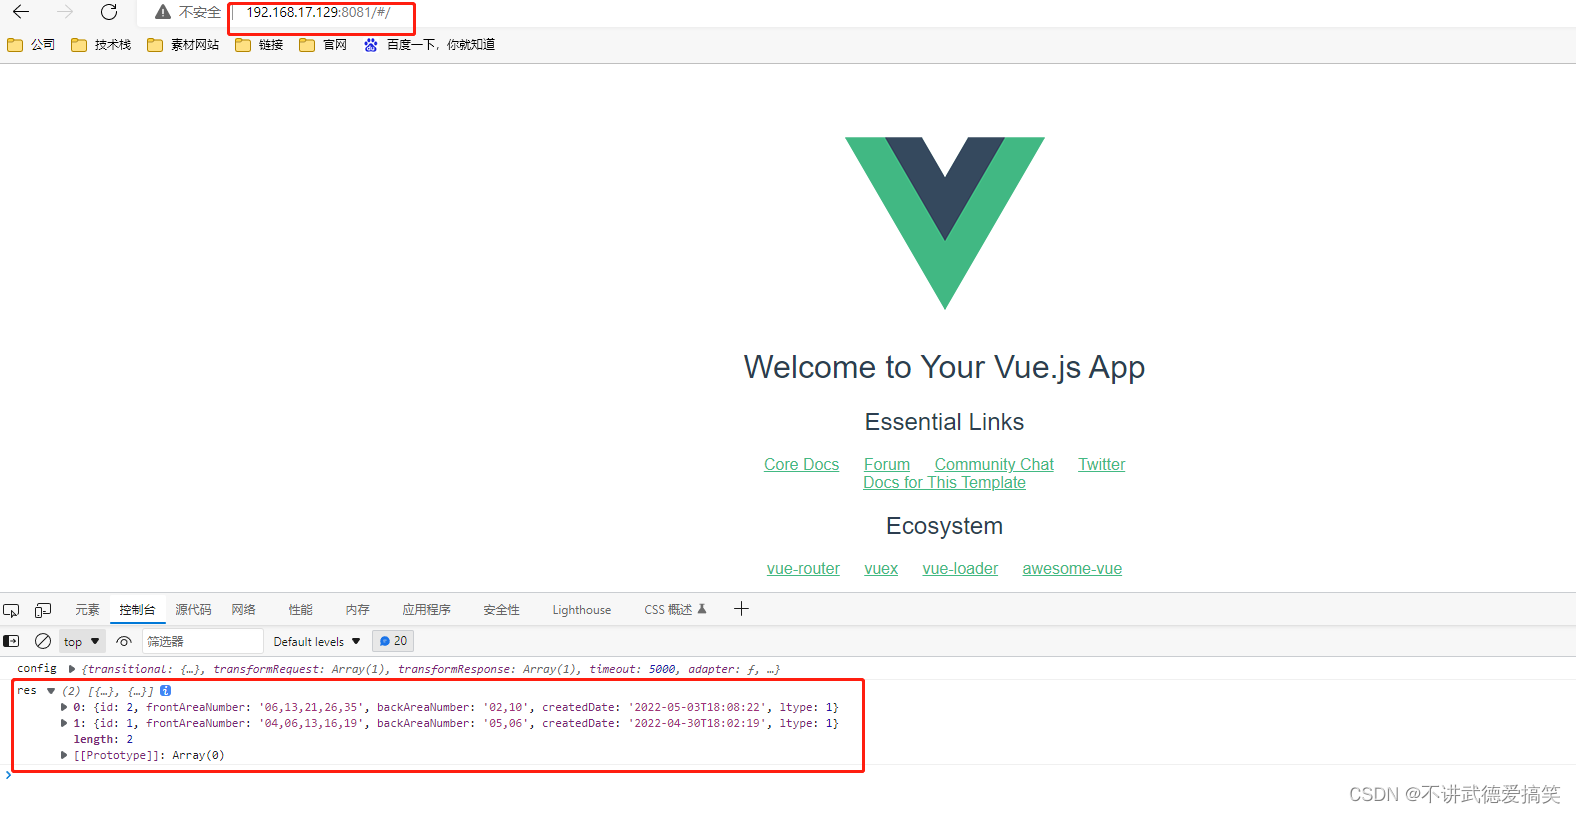Click the console prompt chevron
Screen dimensions: 1576x813
click(8, 775)
